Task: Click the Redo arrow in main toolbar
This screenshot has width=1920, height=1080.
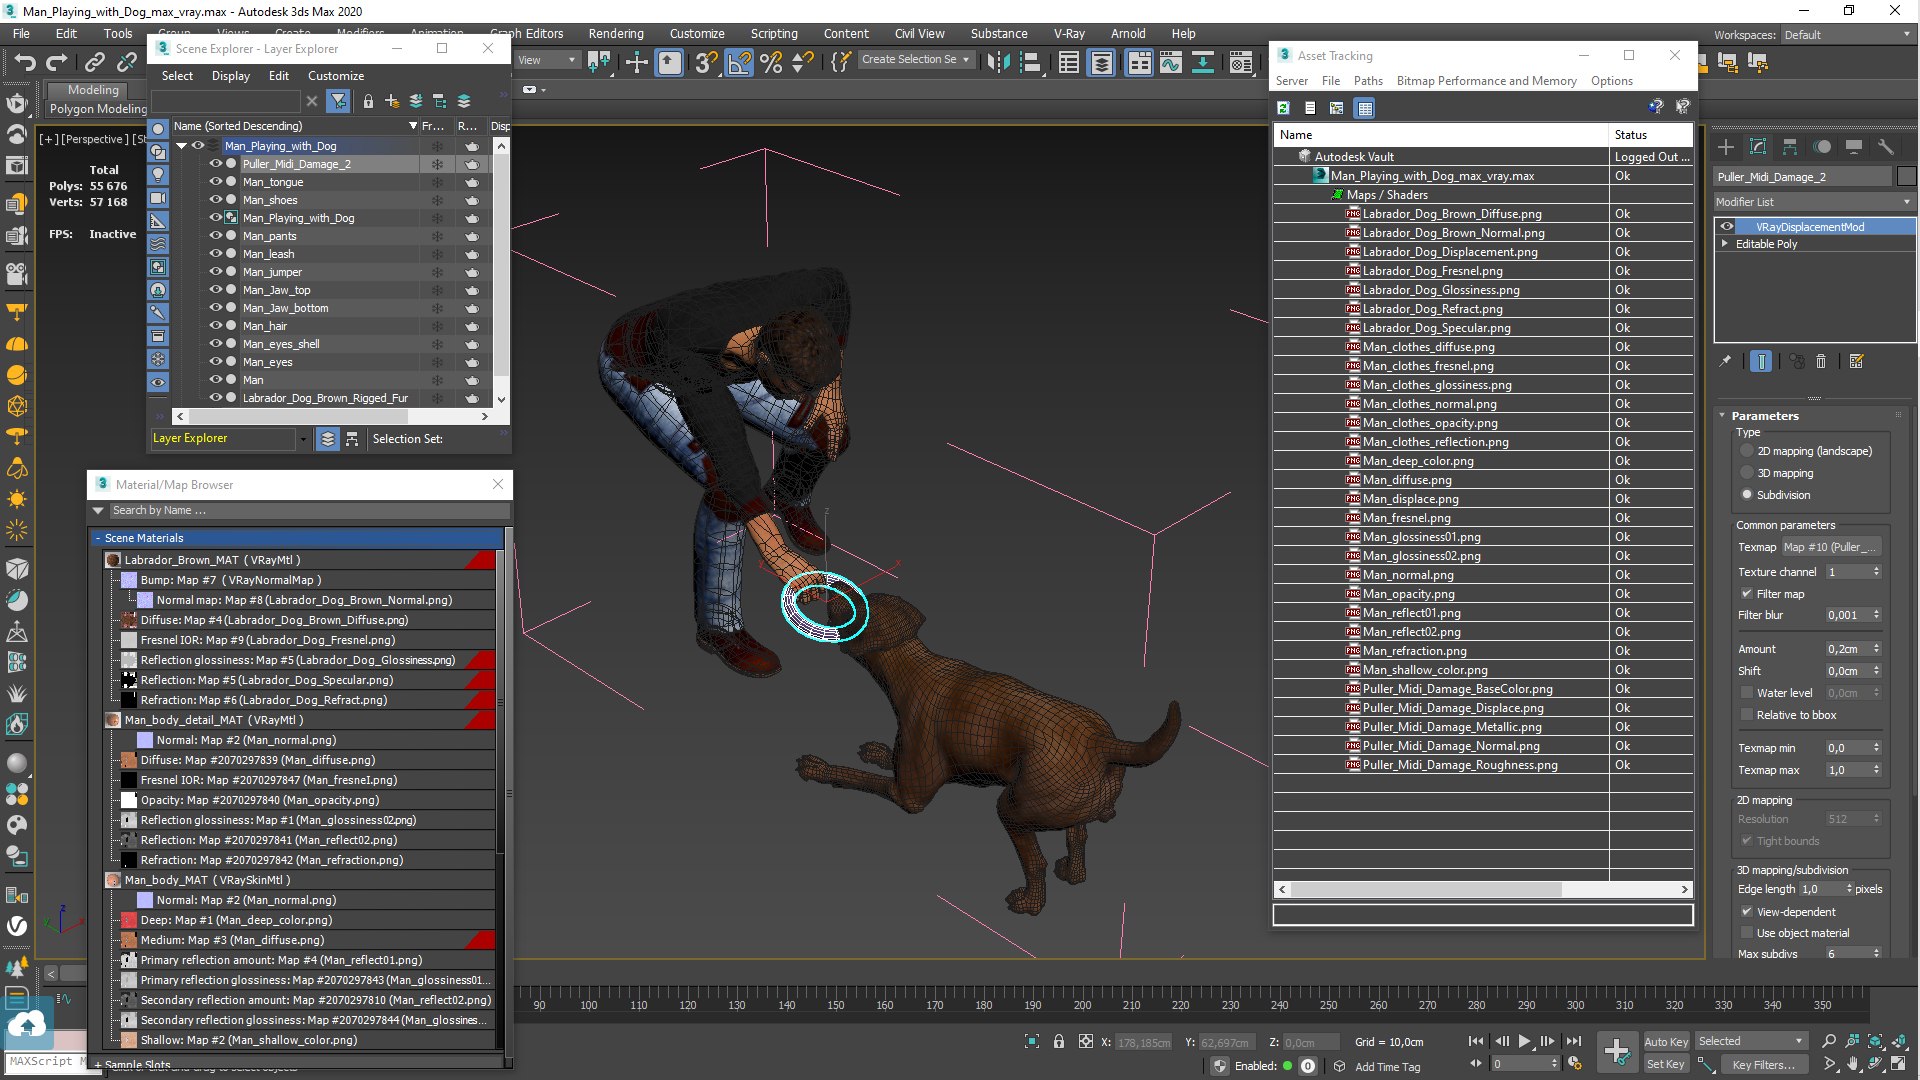Action: pyautogui.click(x=57, y=62)
